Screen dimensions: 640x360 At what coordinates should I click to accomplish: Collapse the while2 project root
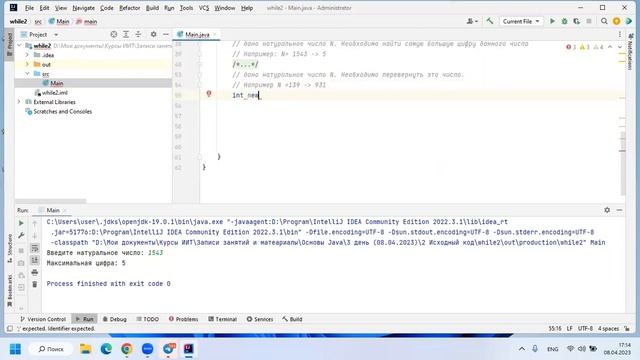pyautogui.click(x=20, y=46)
